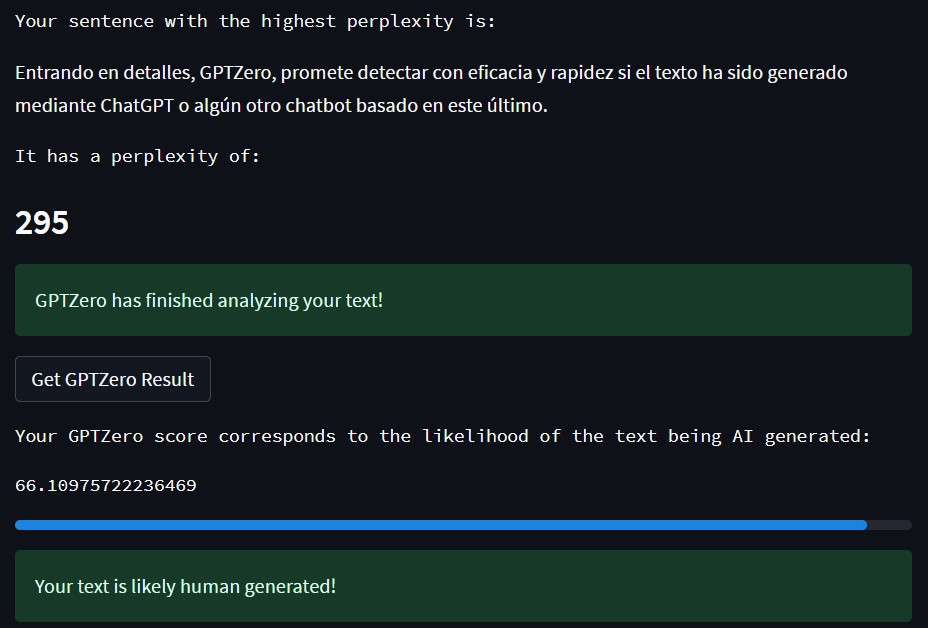Select the 'Your text is likely human generated!' banner
Viewport: 928px width, 628px height.
pyautogui.click(x=463, y=586)
